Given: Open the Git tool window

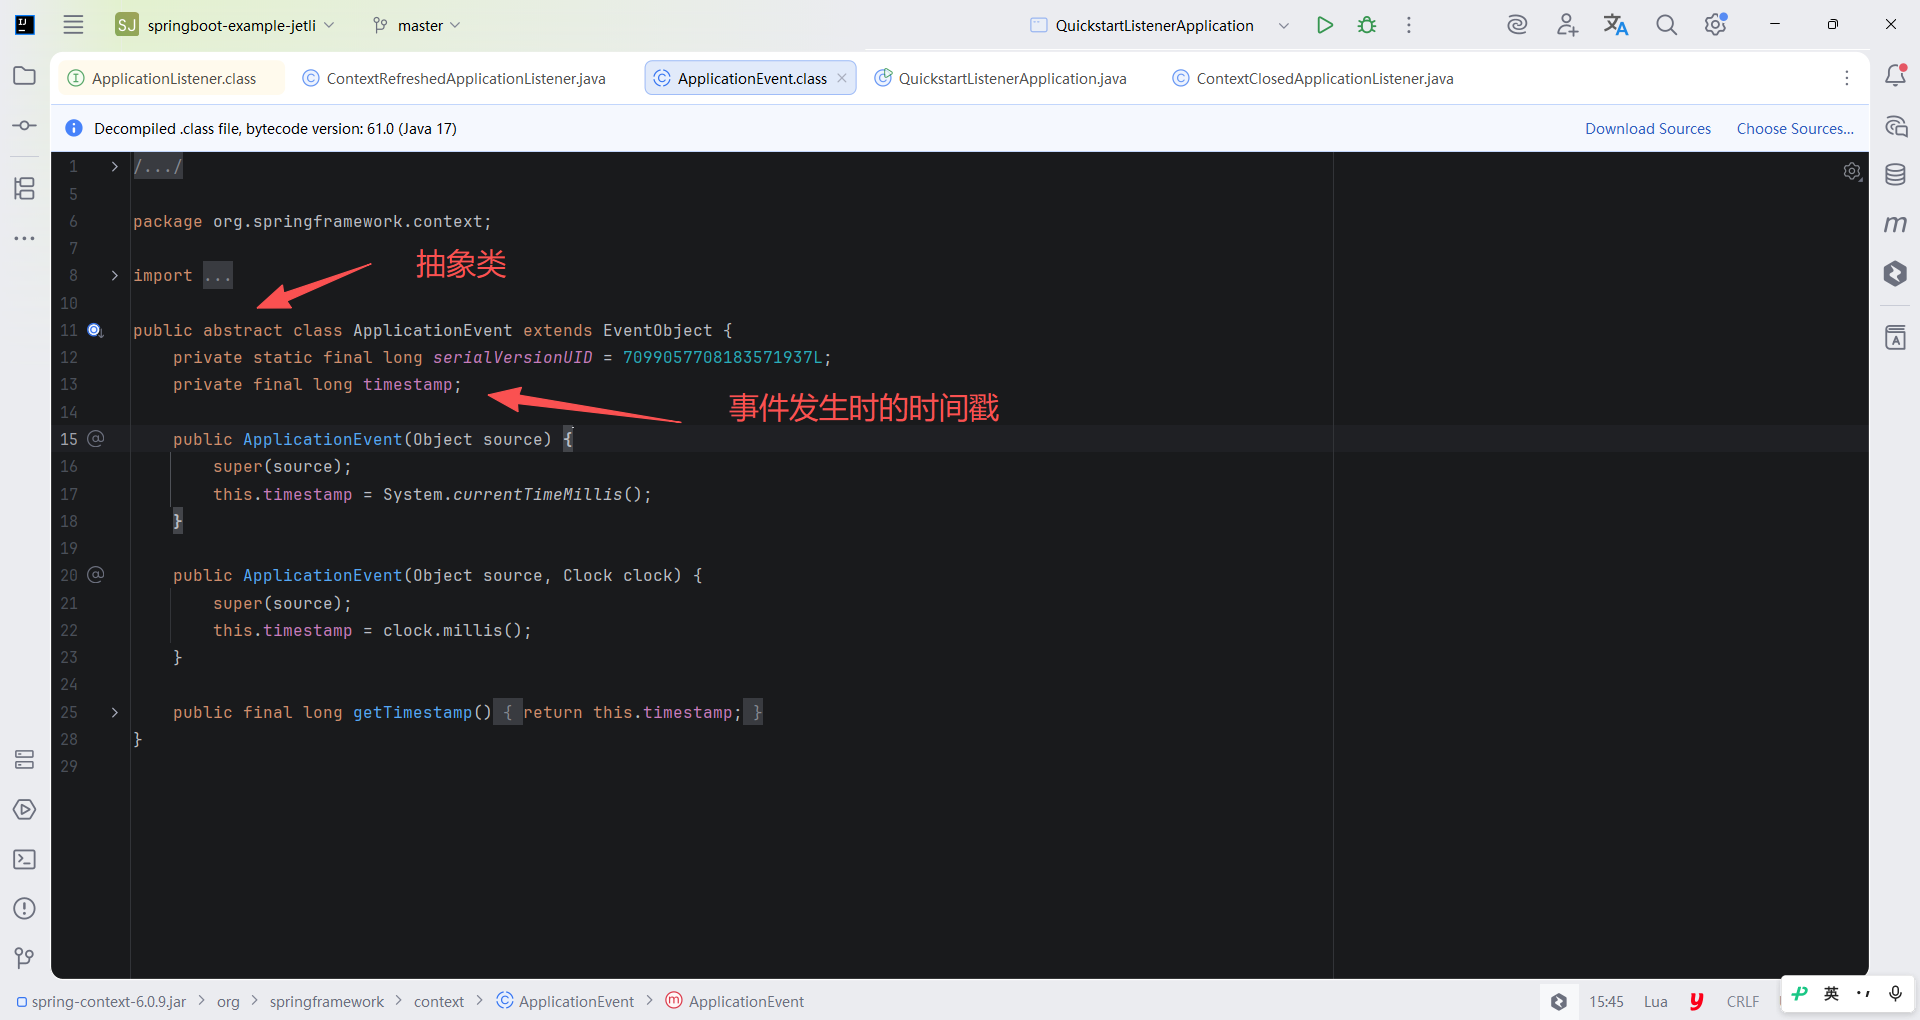Looking at the screenshot, I should (x=25, y=958).
